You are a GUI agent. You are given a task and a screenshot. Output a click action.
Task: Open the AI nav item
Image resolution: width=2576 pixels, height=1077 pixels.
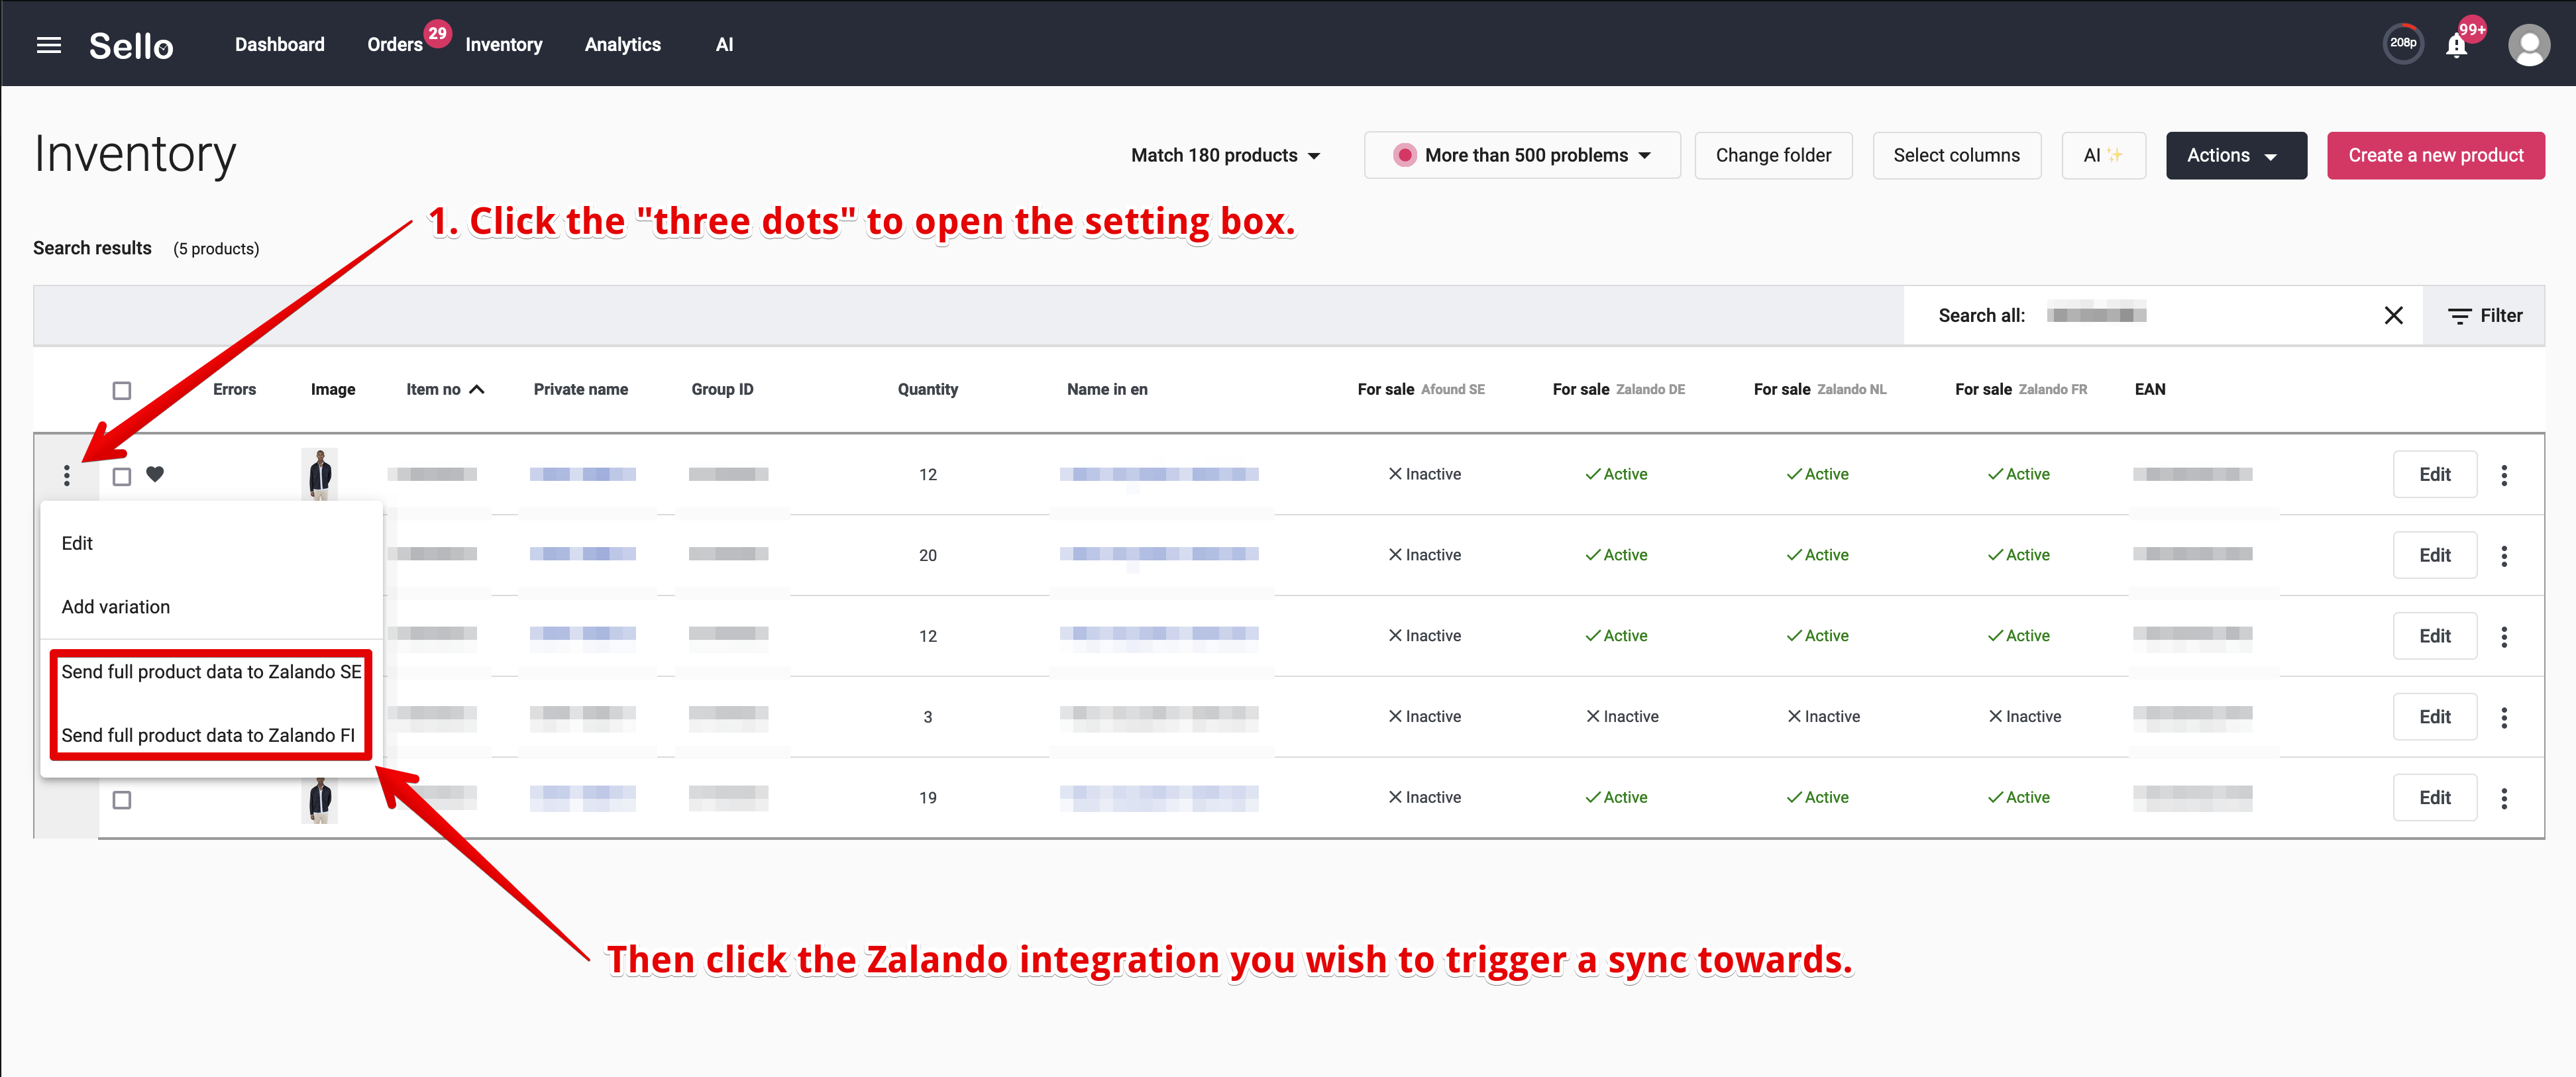(724, 45)
